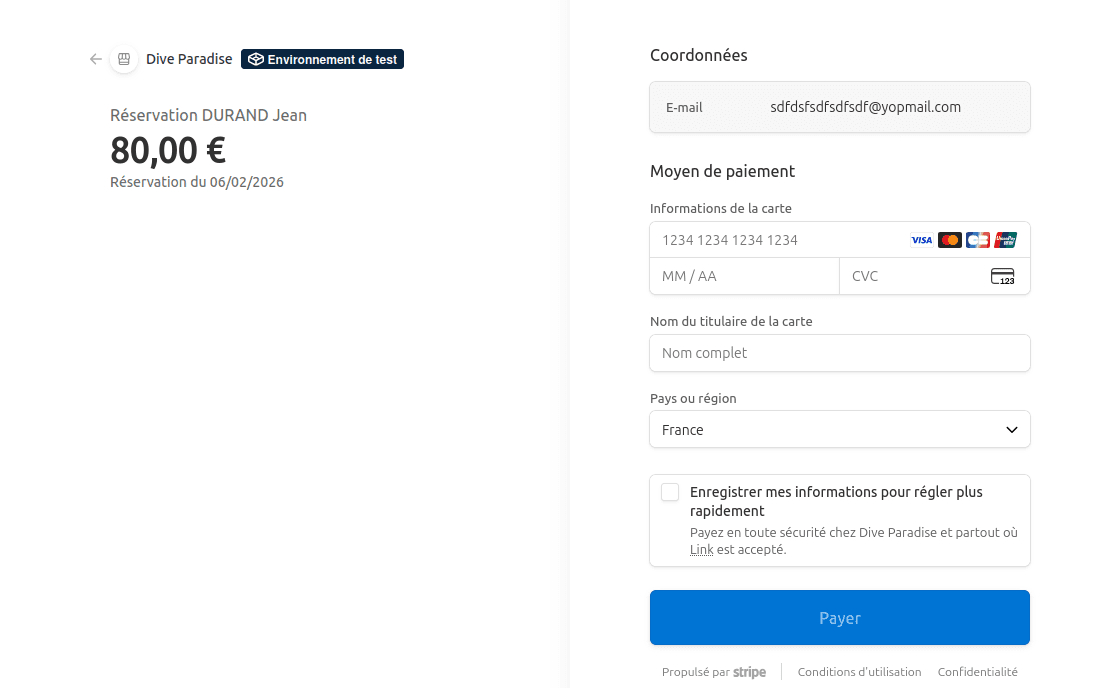Open Conditions d'utilisation

pyautogui.click(x=859, y=672)
